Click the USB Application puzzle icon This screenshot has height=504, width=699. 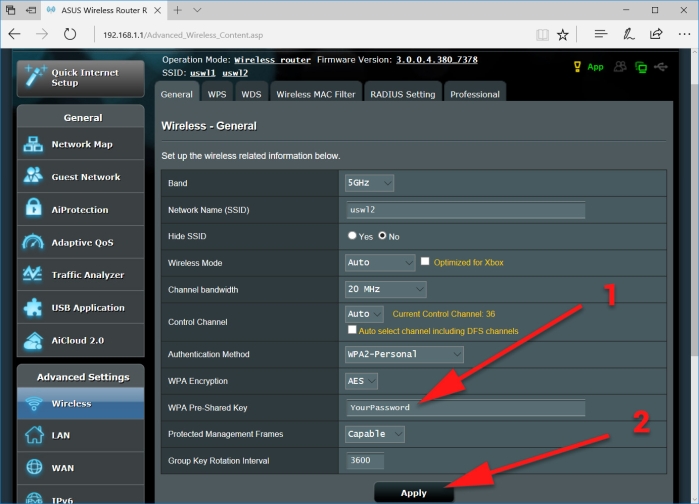tap(33, 307)
